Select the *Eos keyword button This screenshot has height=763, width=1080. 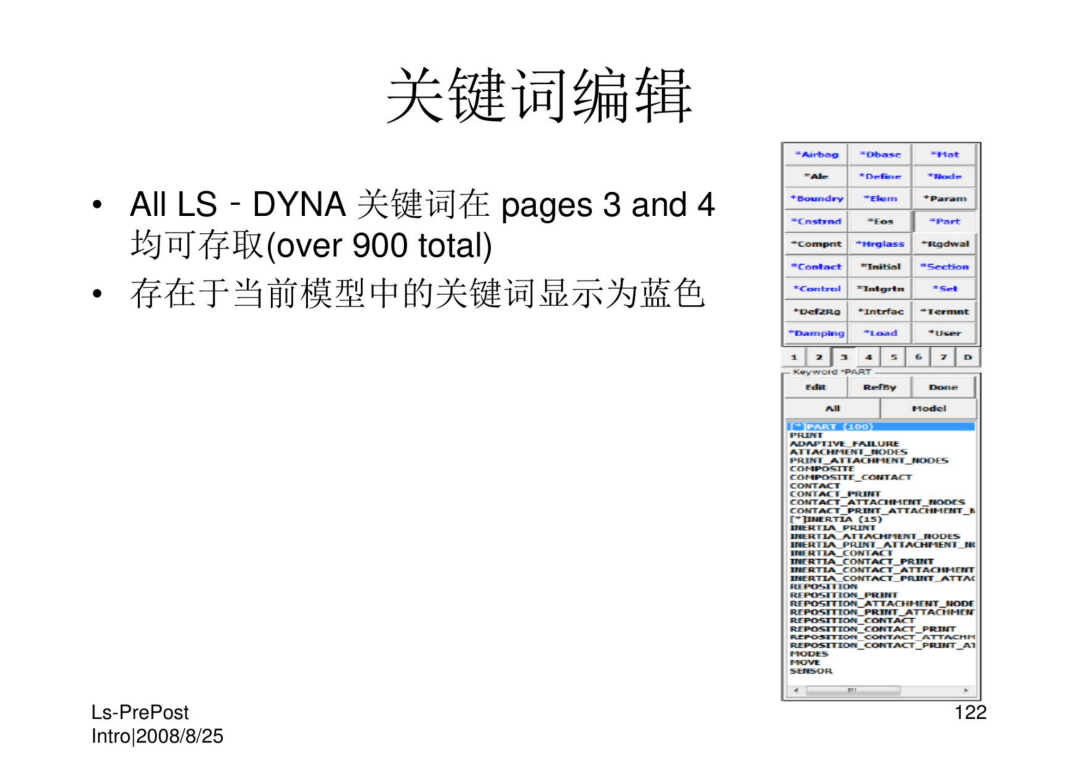click(x=880, y=221)
